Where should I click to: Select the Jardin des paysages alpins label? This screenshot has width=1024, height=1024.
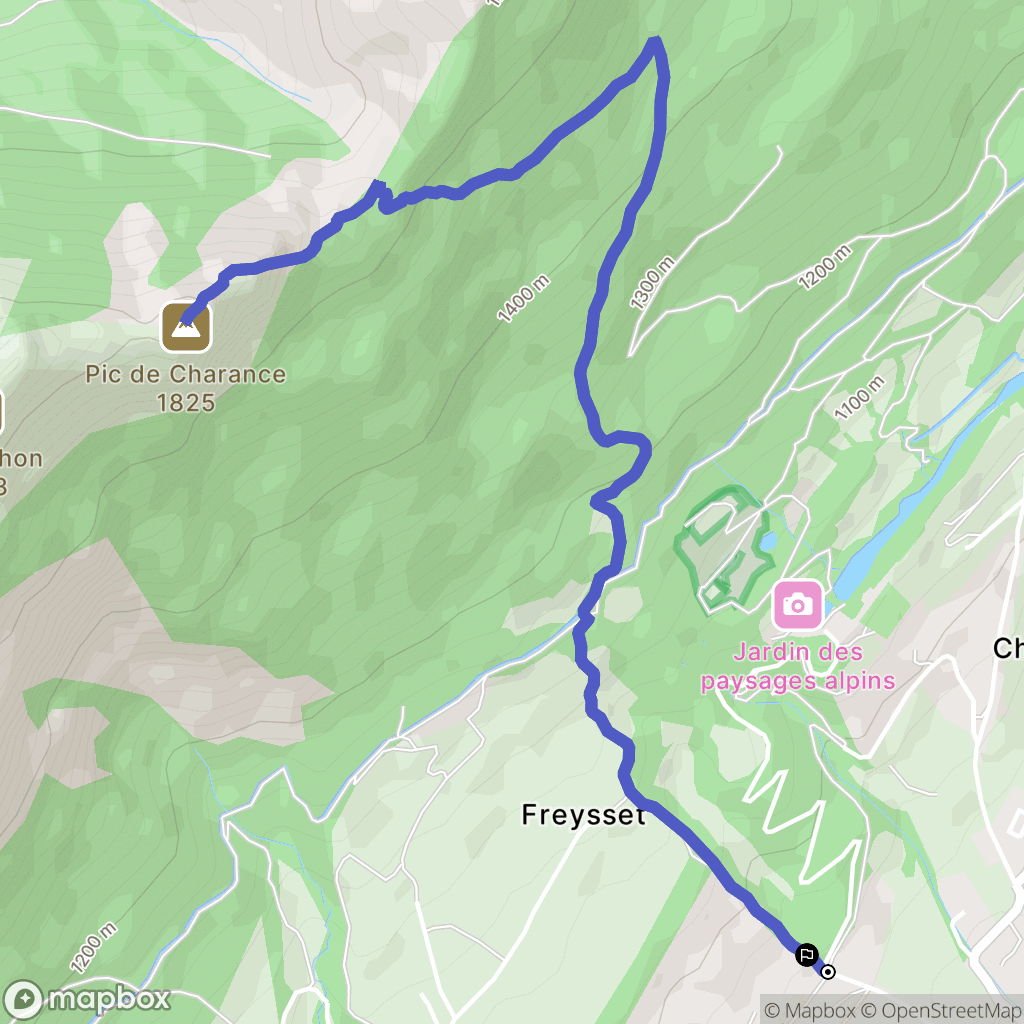(797, 666)
